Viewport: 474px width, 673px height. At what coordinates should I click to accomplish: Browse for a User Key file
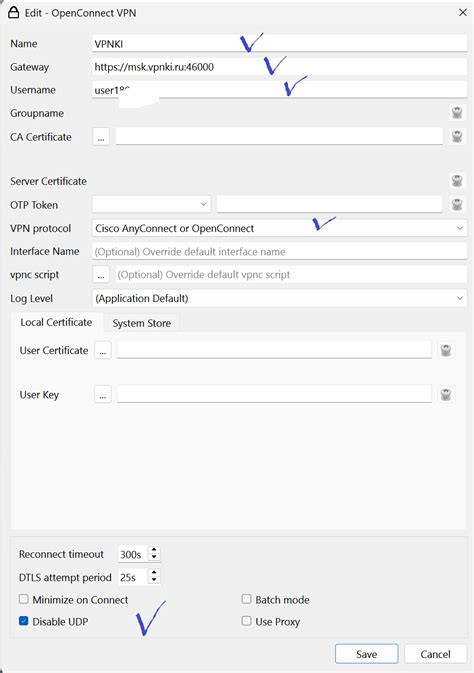pos(103,394)
